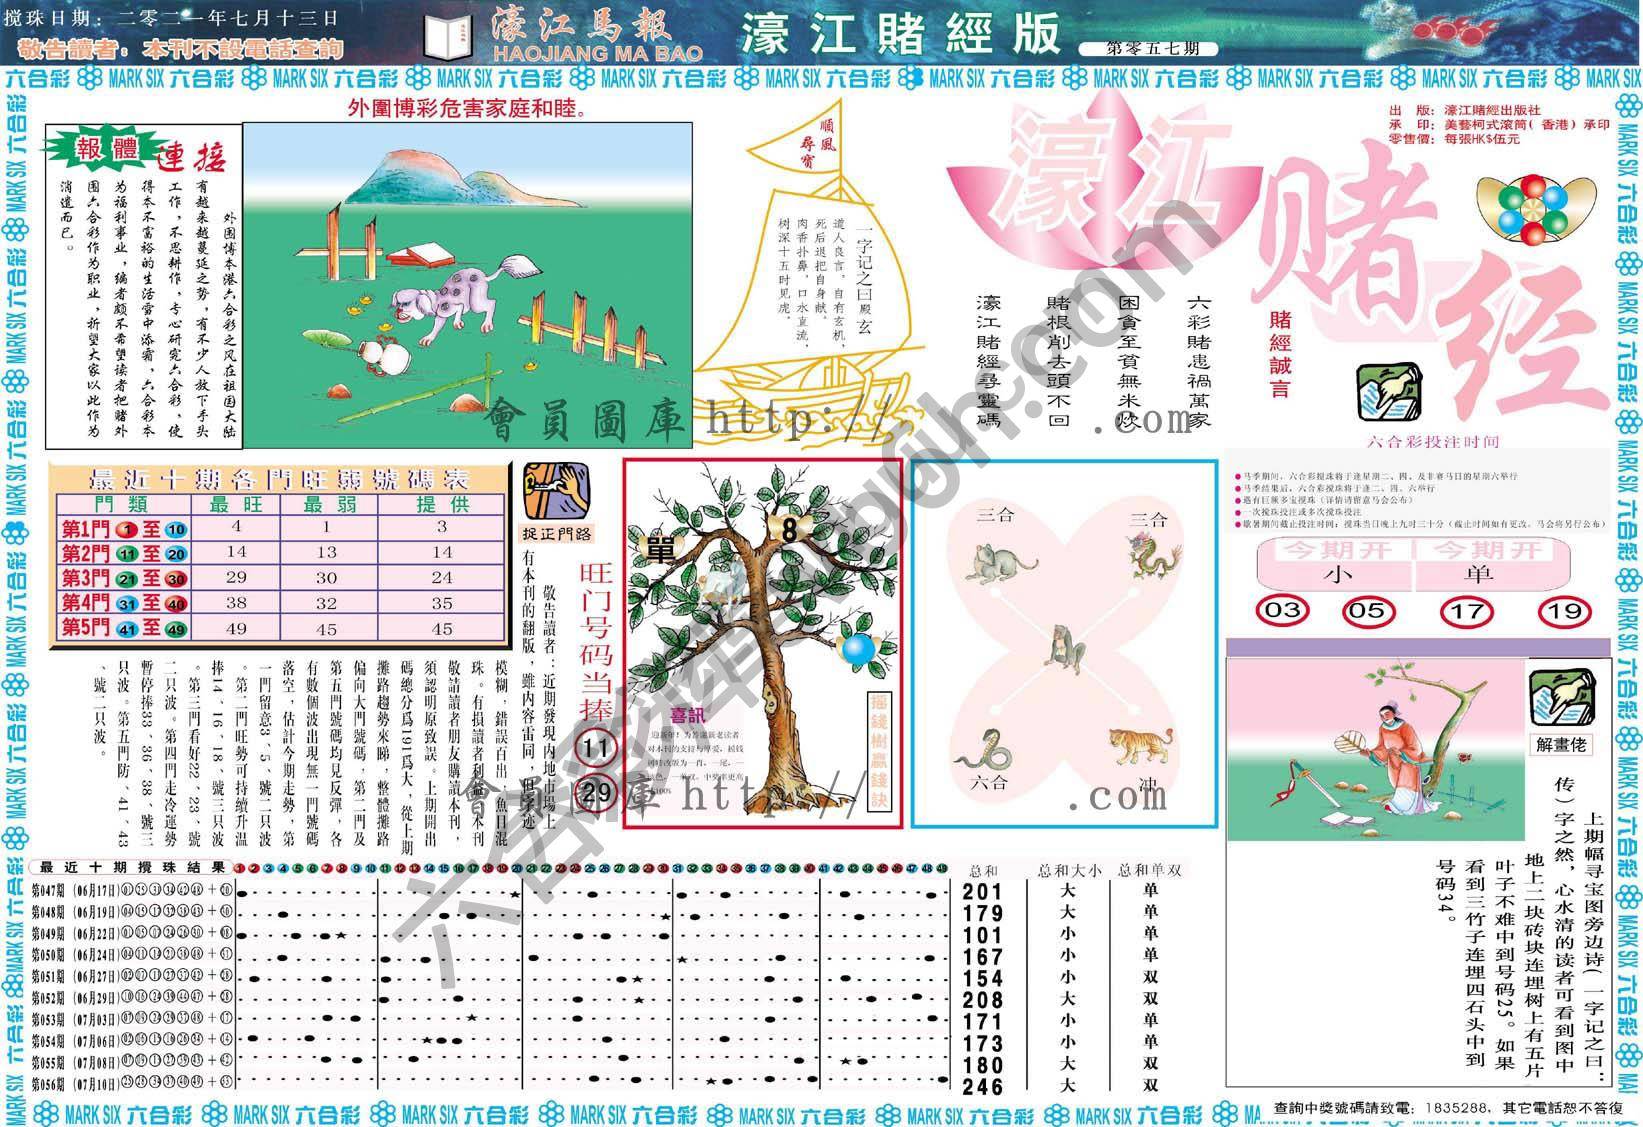The image size is (1643, 1127).
Task: Click the 單 character beside the tree
Action: (660, 551)
